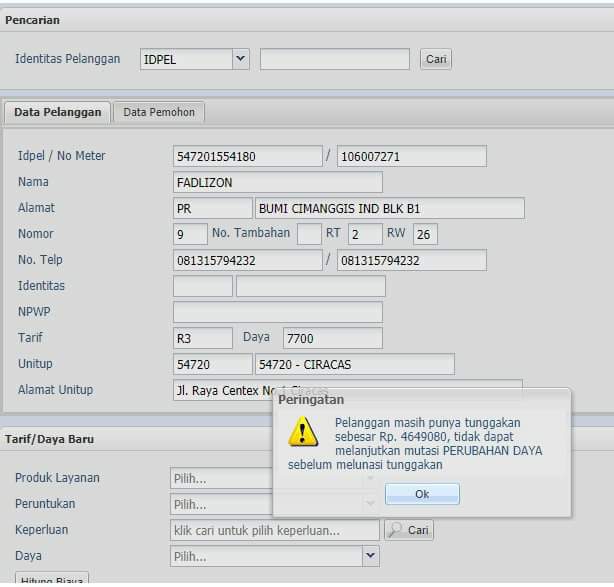Click the Nama field showing FADLIZON

click(277, 182)
